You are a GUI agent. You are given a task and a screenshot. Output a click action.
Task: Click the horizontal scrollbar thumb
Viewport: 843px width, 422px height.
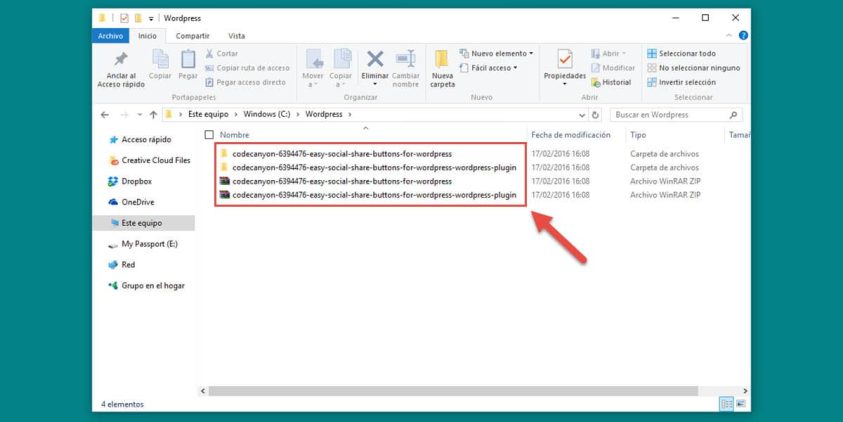click(453, 391)
